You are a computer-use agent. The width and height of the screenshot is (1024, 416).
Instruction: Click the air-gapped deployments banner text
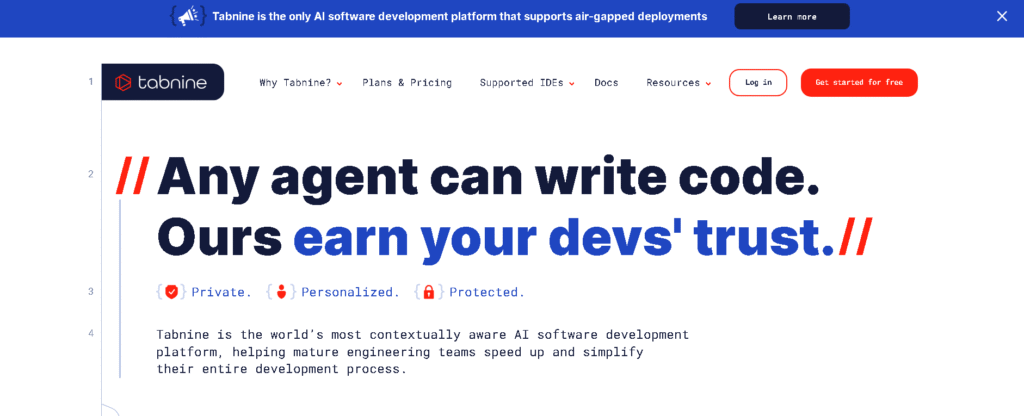click(459, 16)
